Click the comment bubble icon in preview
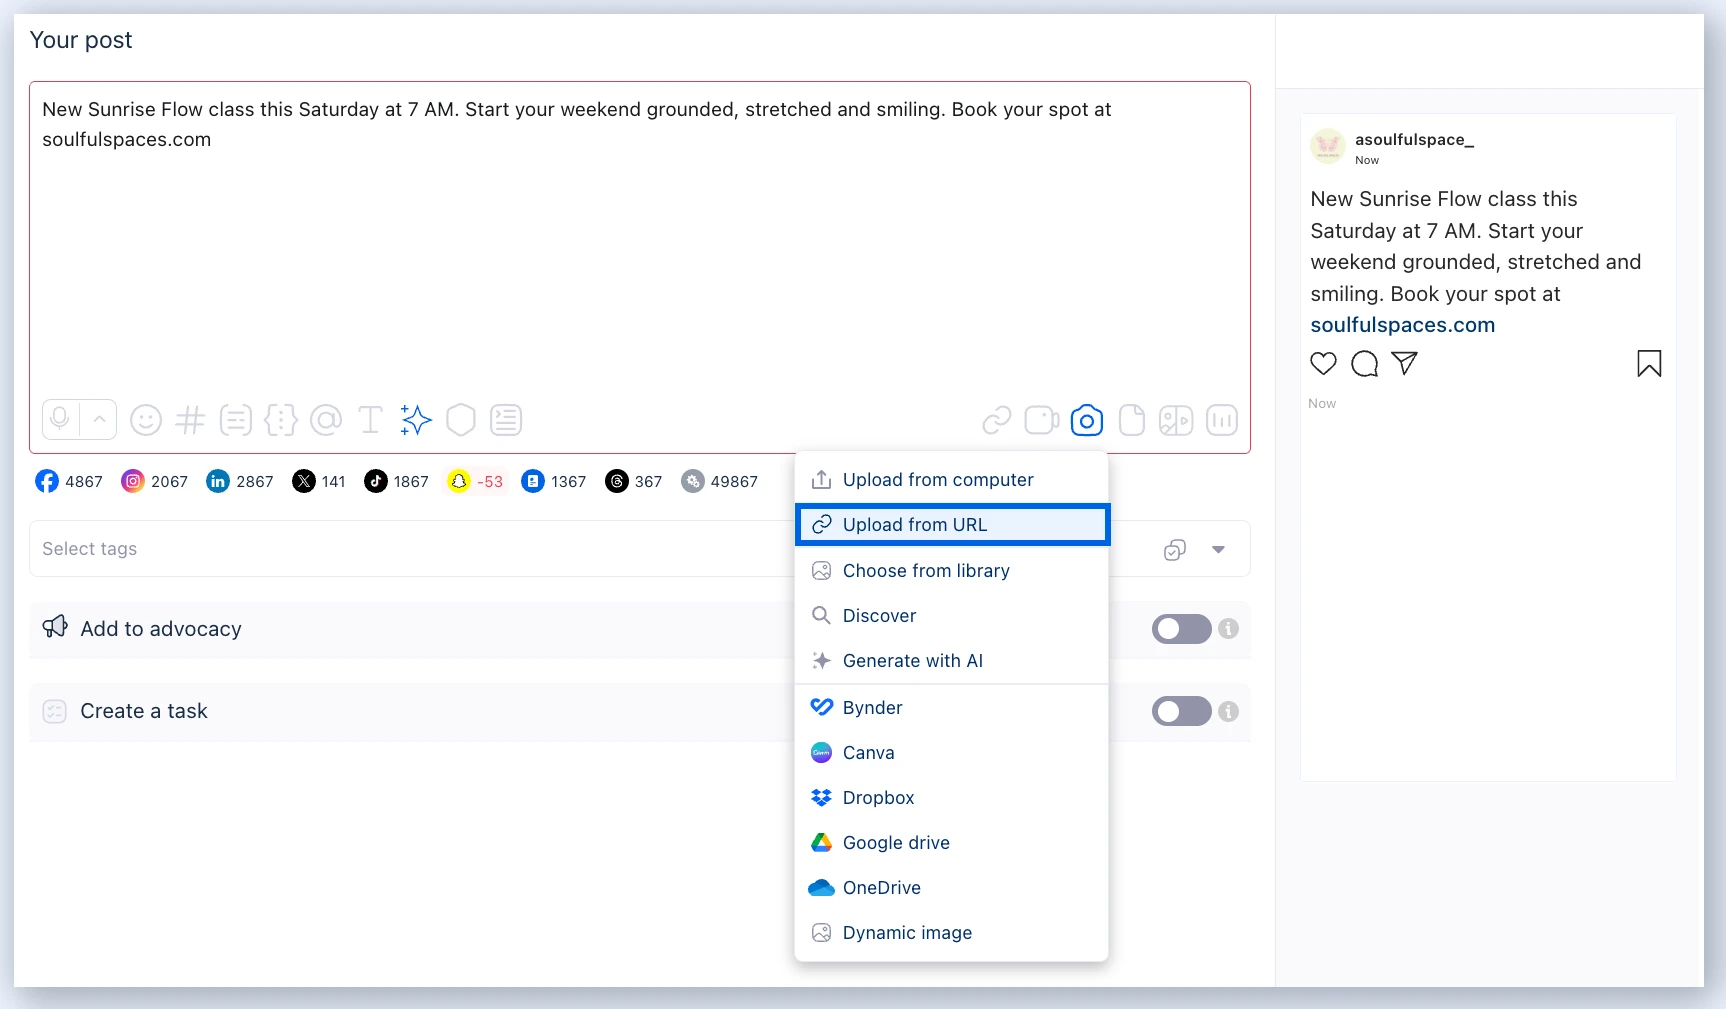Image resolution: width=1726 pixels, height=1009 pixels. coord(1364,364)
